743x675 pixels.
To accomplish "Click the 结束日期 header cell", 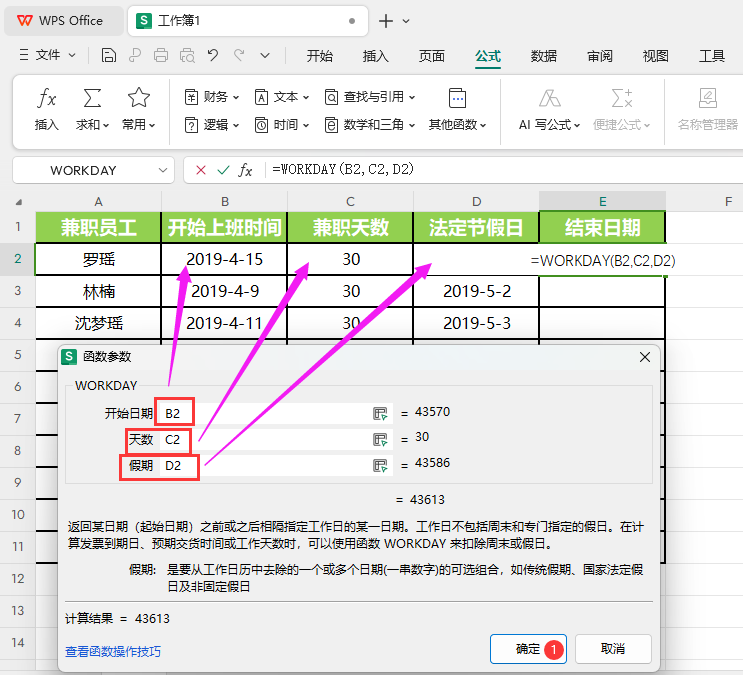I will click(603, 228).
